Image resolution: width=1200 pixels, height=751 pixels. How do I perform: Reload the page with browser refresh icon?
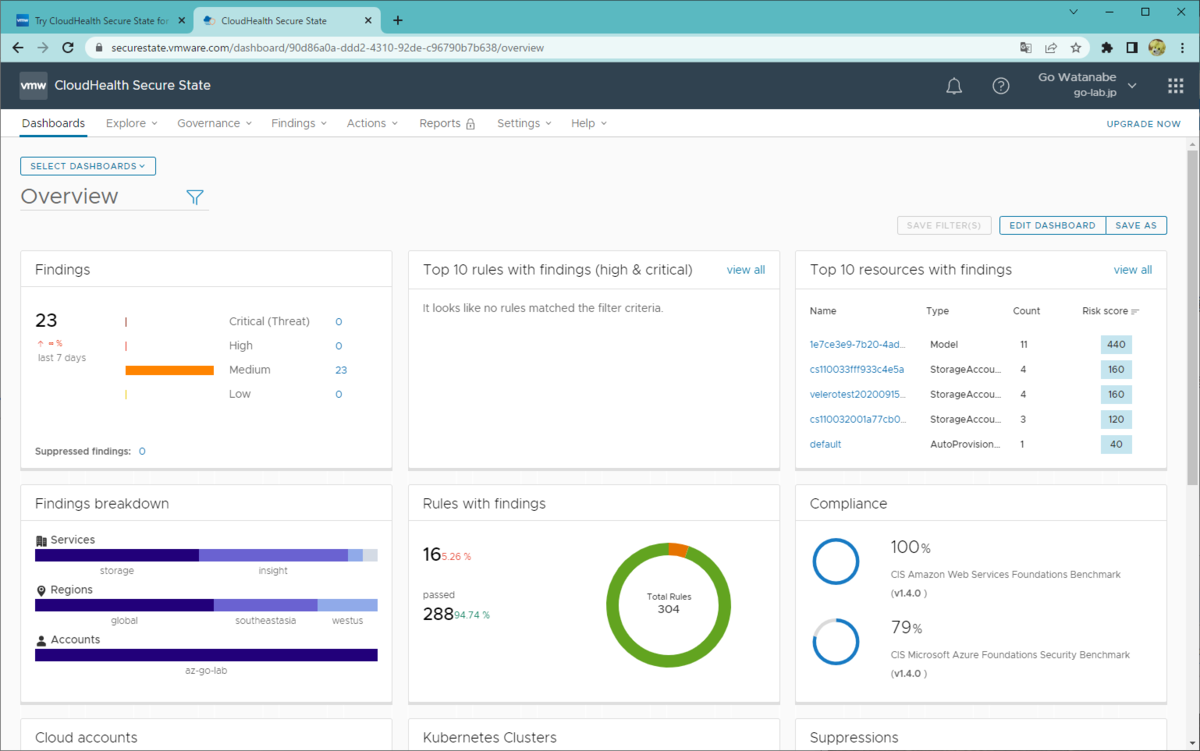pyautogui.click(x=68, y=47)
